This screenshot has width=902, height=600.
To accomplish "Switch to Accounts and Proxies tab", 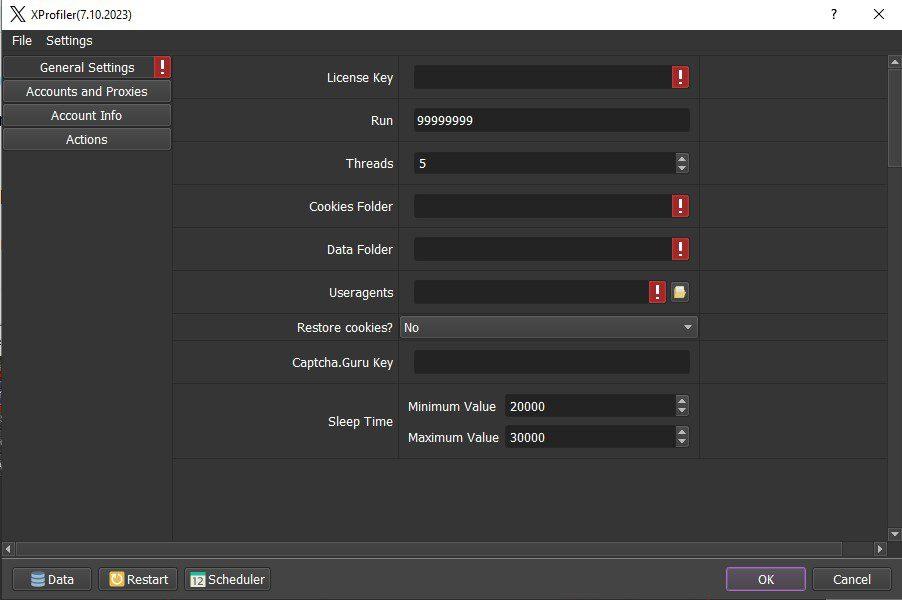I will pos(87,91).
